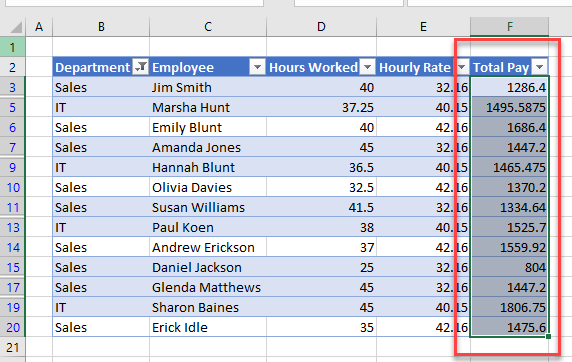The height and width of the screenshot is (362, 572).
Task: Click cell with Emily Blunt
Action: [208, 127]
